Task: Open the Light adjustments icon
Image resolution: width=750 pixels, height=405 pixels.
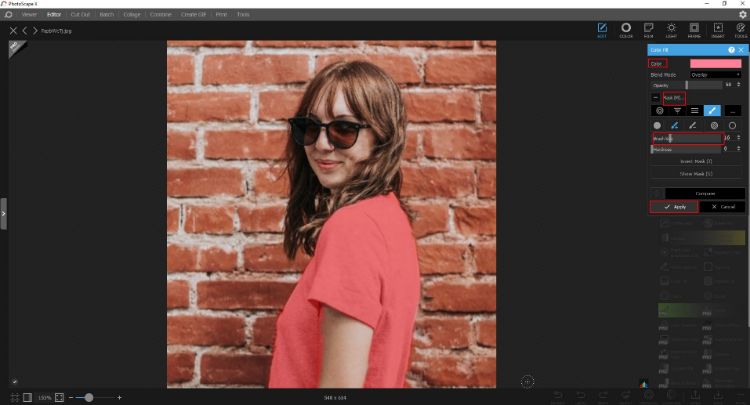Action: (x=671, y=31)
